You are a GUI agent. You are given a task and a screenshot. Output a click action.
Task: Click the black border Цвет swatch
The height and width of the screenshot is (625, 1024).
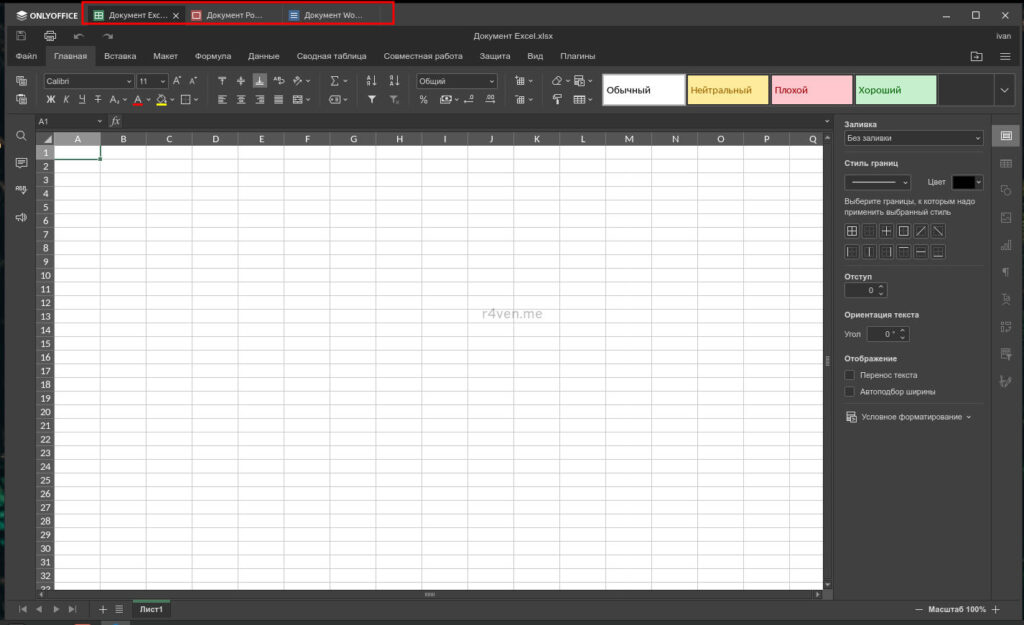[x=963, y=182]
